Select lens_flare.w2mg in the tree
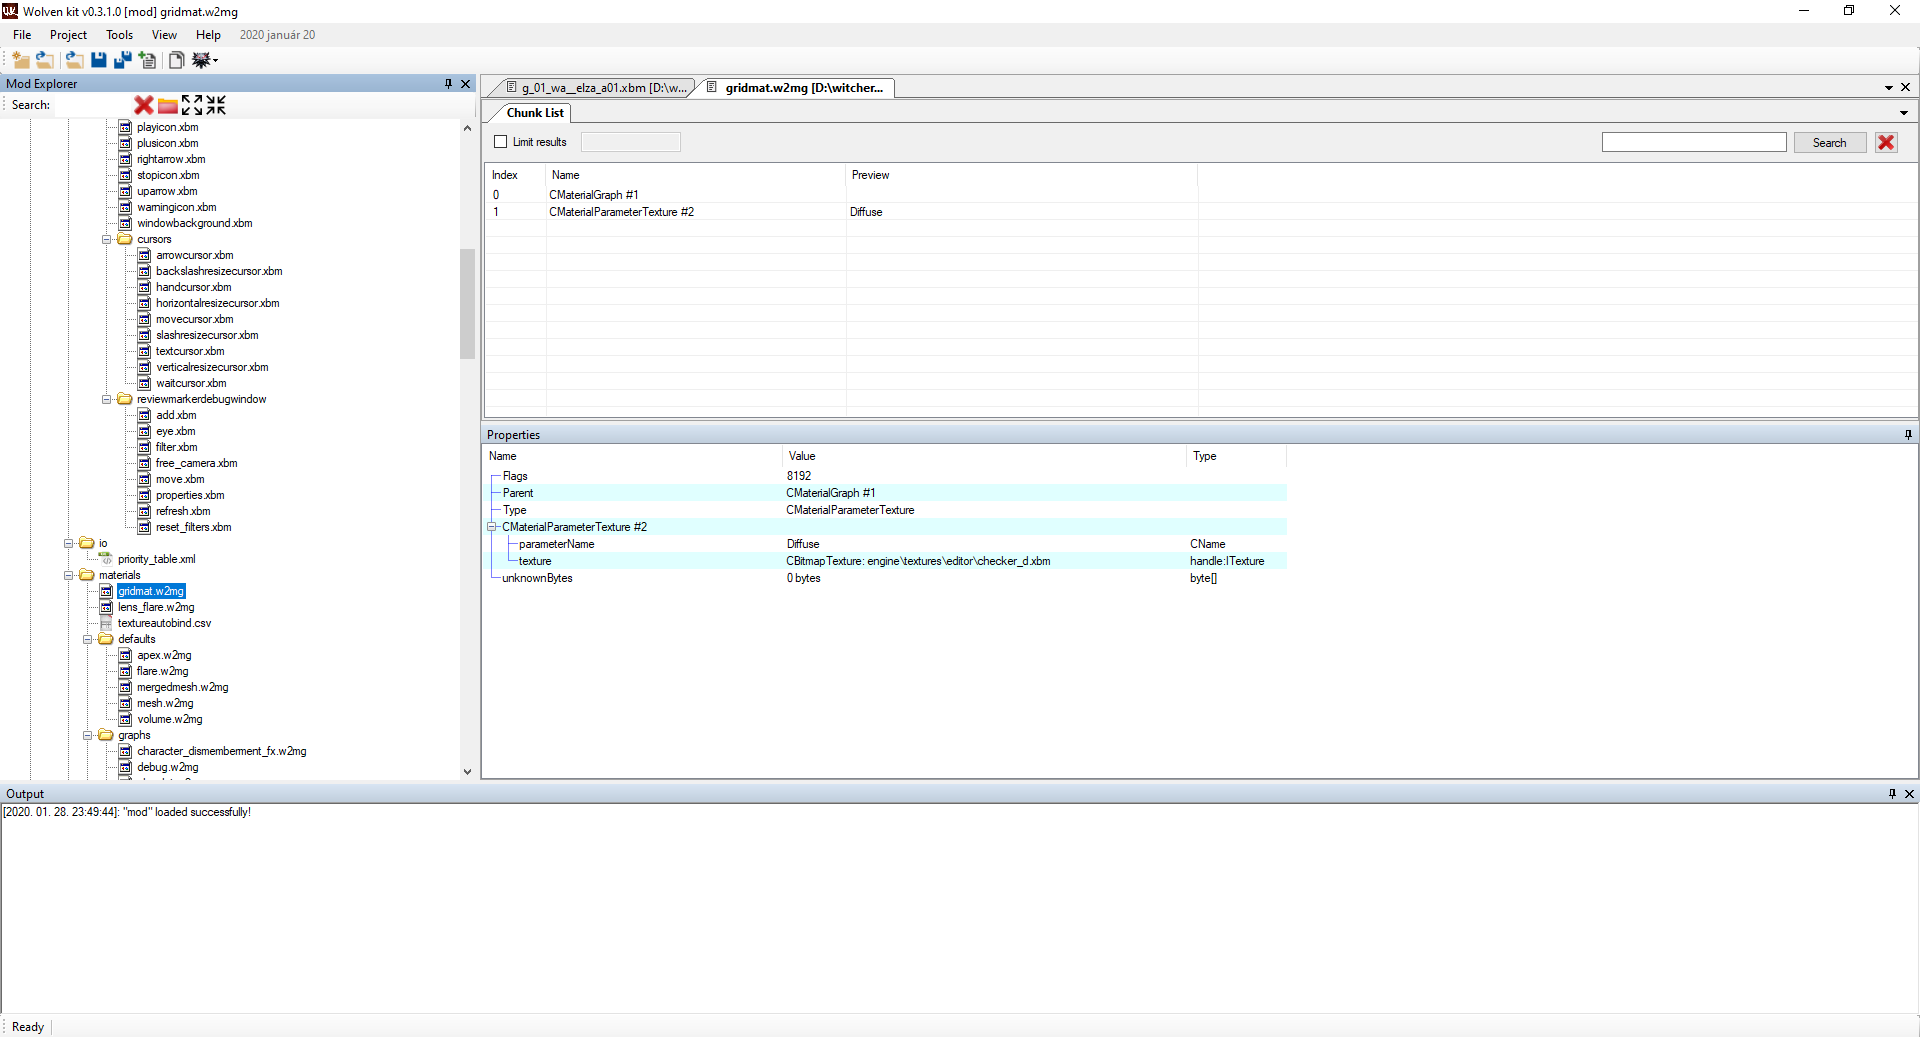Screen dimensions: 1920x1037 pos(156,608)
